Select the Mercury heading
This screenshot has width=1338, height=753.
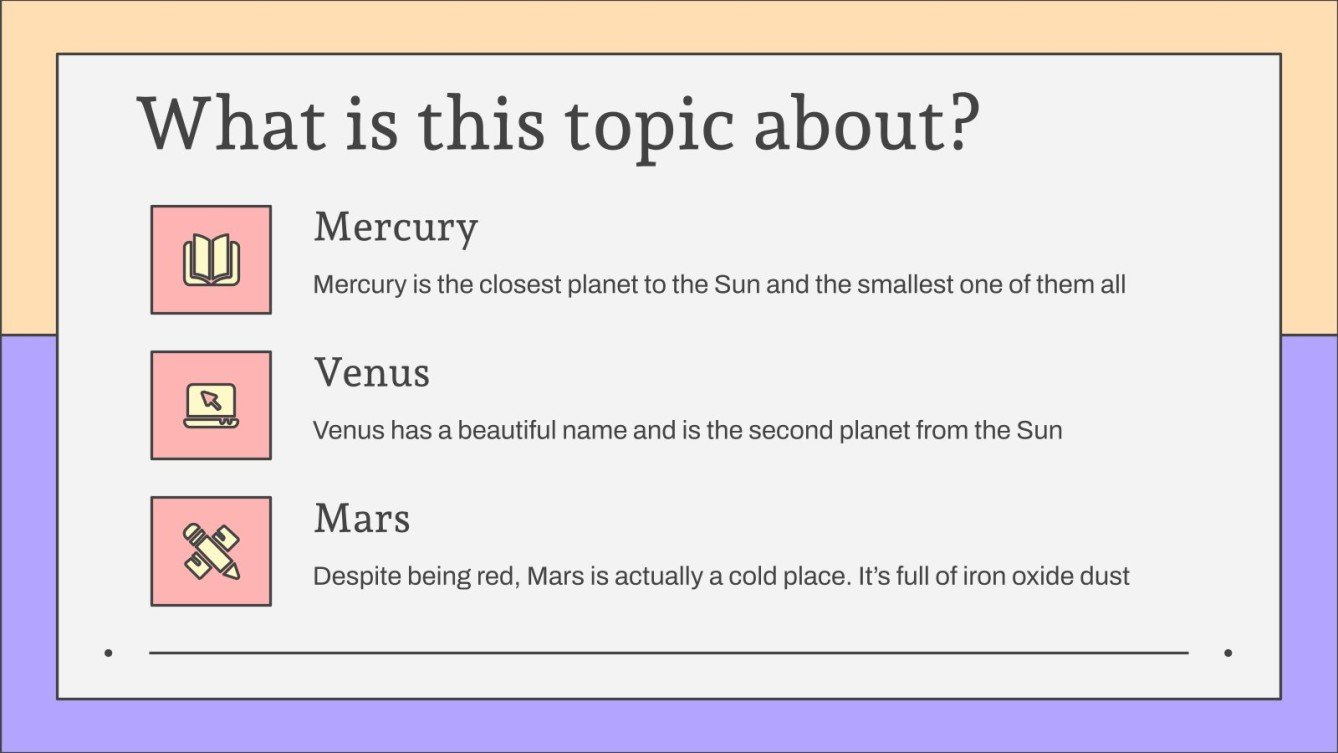coord(395,228)
